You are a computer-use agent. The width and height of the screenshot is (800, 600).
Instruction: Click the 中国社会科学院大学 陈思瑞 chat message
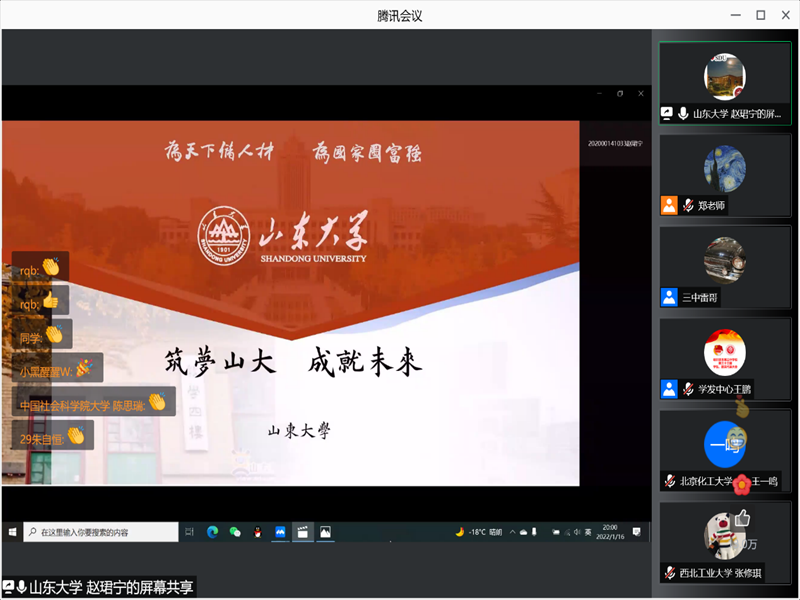pyautogui.click(x=93, y=403)
